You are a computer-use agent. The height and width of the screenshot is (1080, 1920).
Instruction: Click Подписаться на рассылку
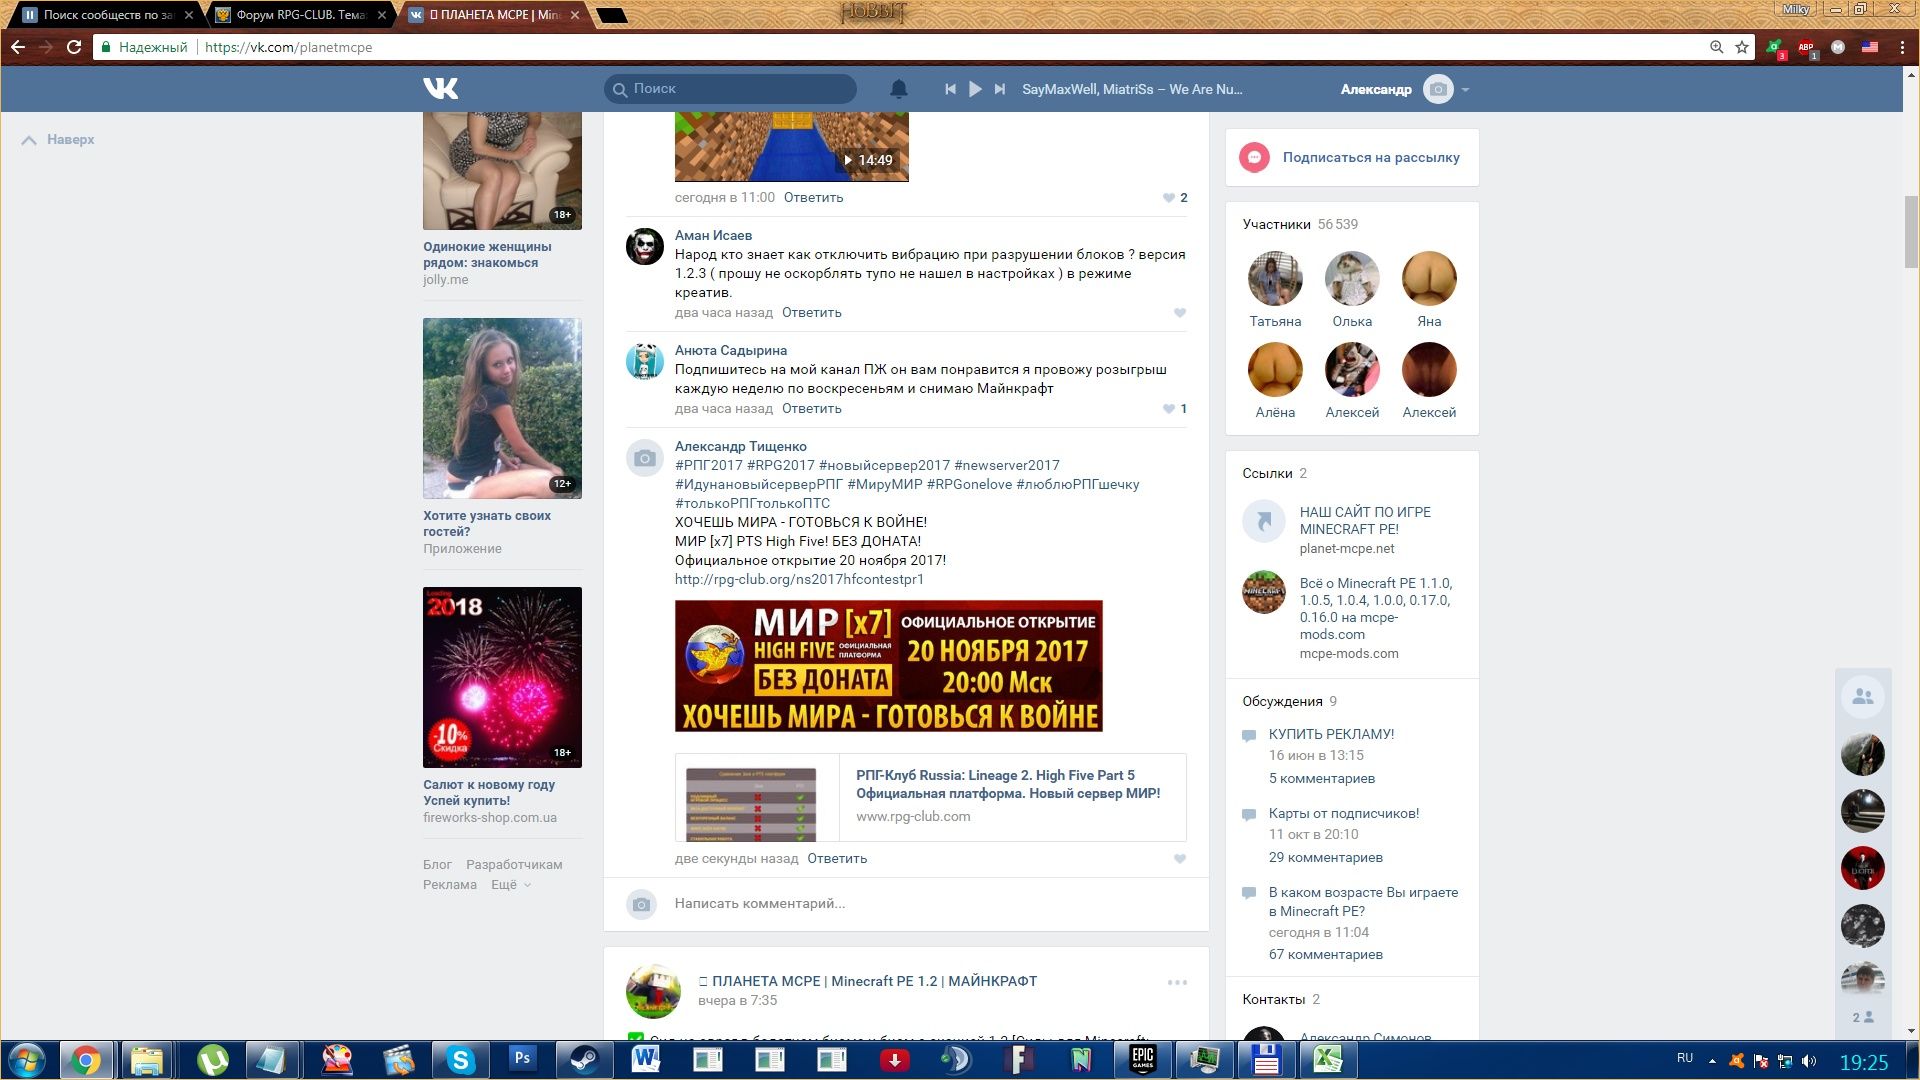(1352, 157)
